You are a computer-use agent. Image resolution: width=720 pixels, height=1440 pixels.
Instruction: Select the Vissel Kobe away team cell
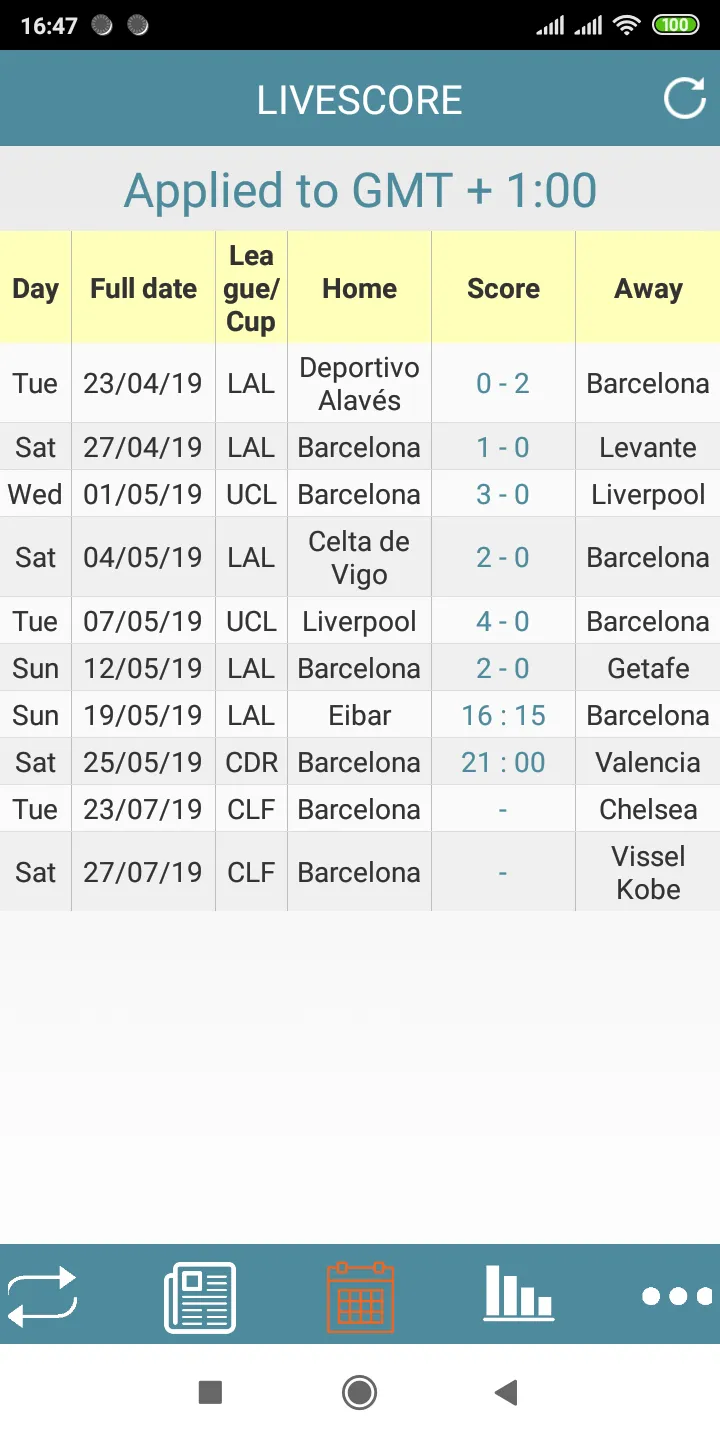coord(648,872)
